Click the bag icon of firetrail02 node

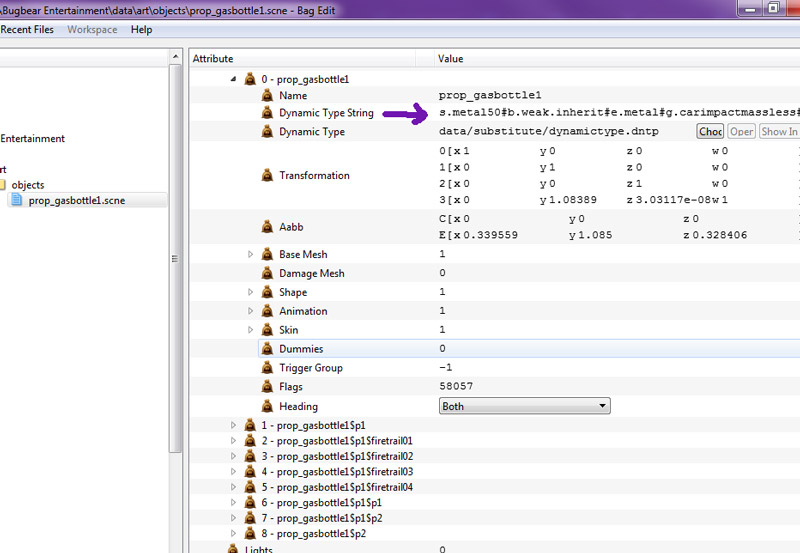pyautogui.click(x=250, y=456)
